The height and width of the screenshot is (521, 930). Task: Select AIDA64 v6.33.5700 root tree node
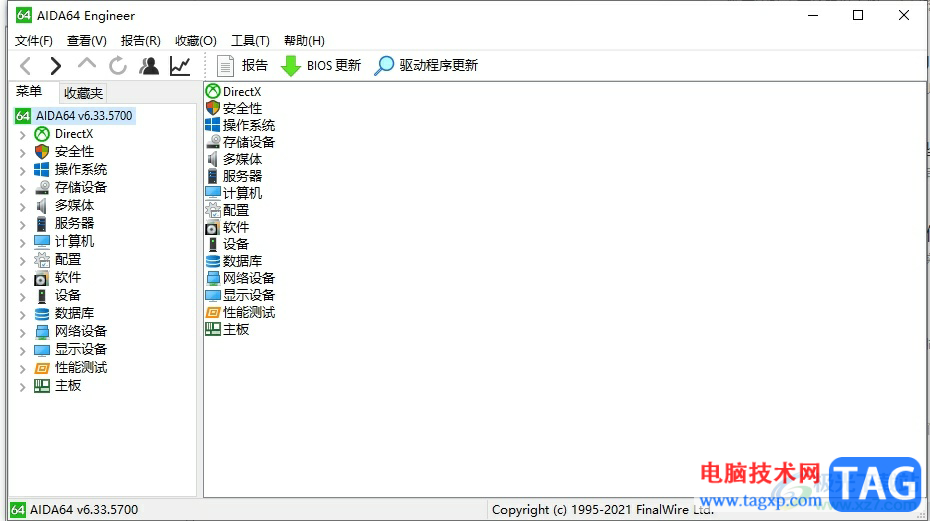click(75, 116)
